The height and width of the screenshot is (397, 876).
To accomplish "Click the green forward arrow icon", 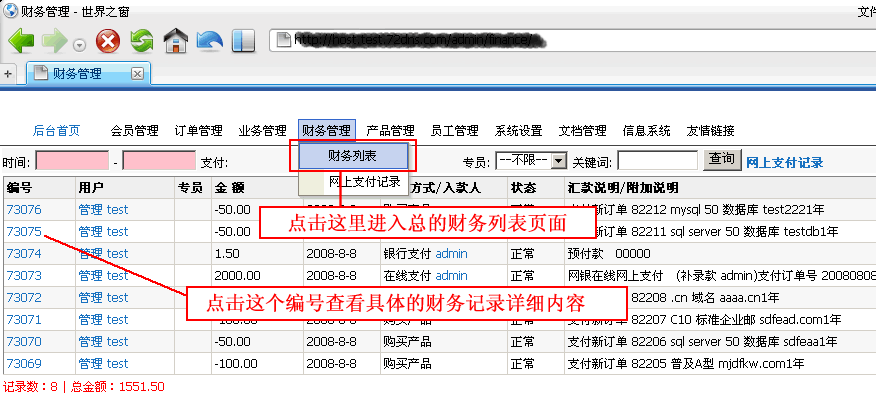I will 54,41.
